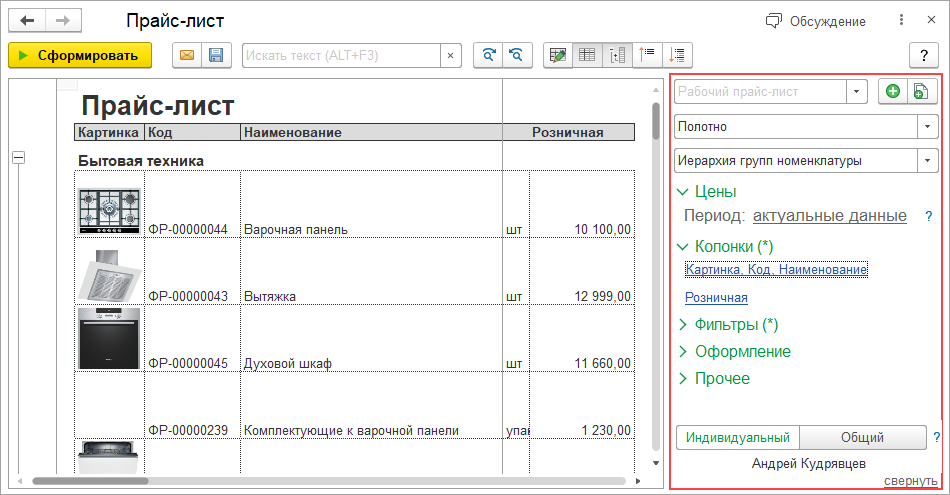Screen dimensions: 950x495
Task: Toggle table grid display icon
Action: [x=587, y=56]
